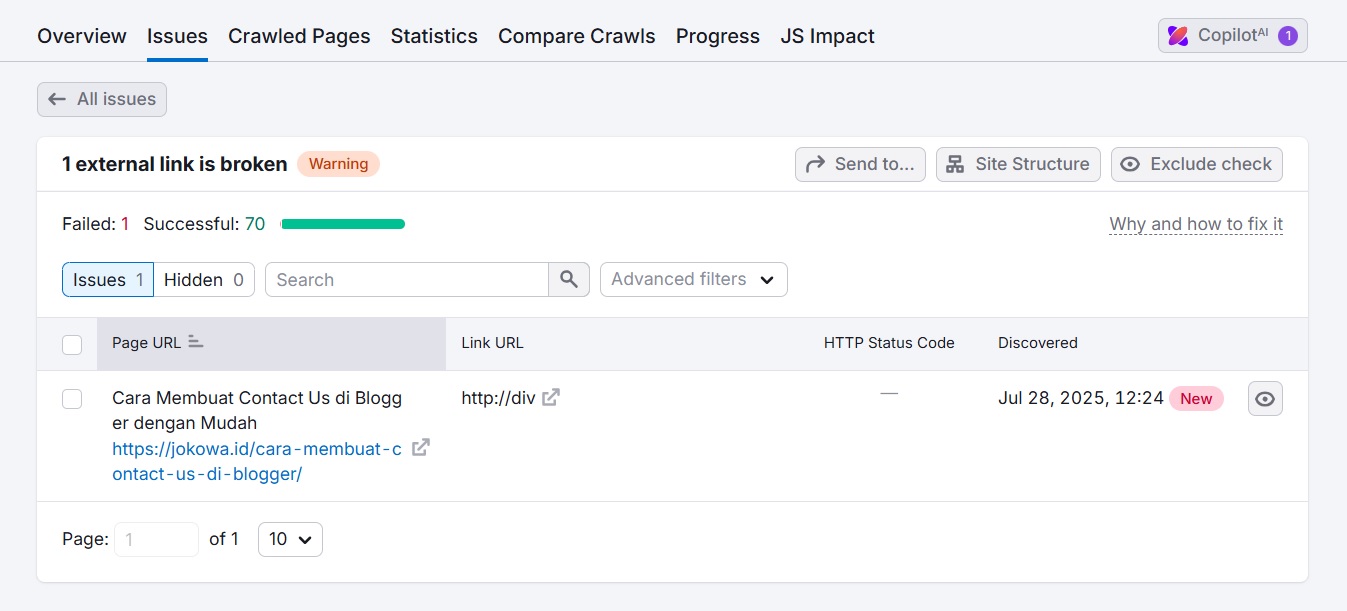Screen dimensions: 1347x611
Task: Click the search magnifier icon
Action: 568,279
